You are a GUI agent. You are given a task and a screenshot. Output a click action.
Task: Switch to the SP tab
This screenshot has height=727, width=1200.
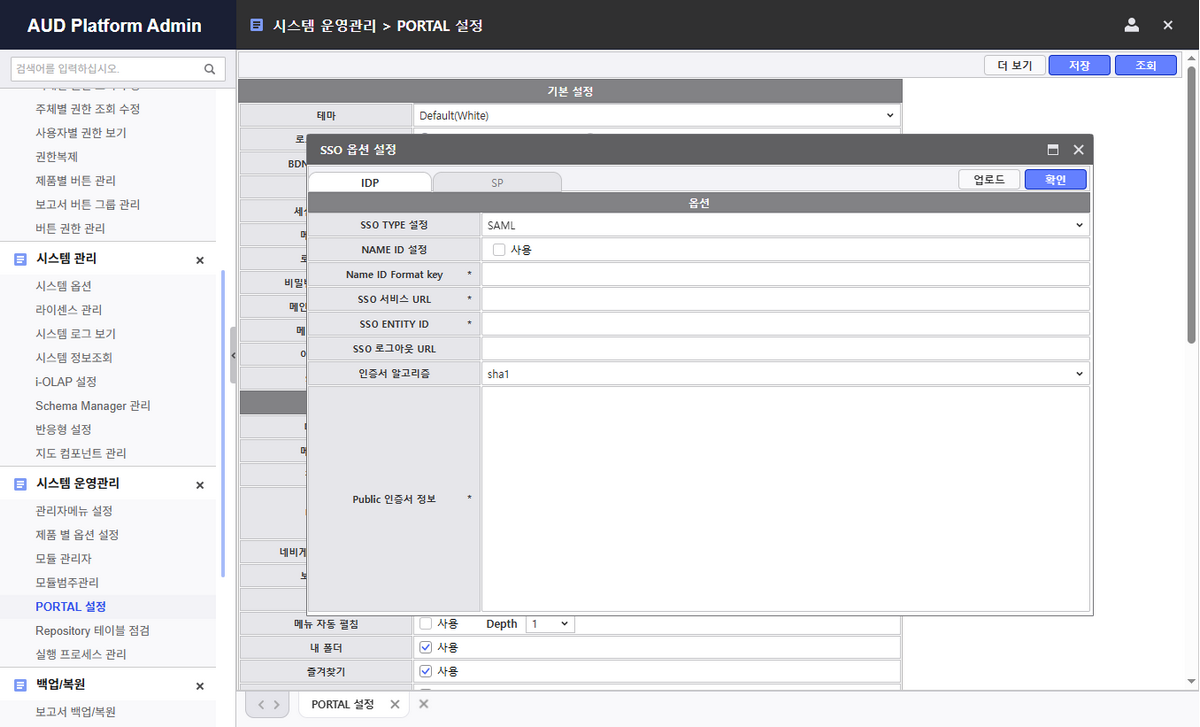tap(497, 183)
